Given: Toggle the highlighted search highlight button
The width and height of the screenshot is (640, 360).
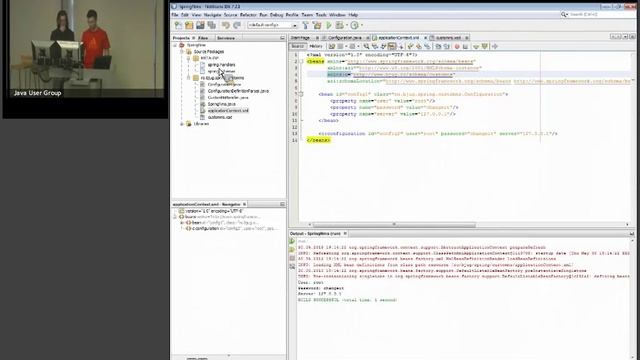Looking at the screenshot, I should pos(392,47).
